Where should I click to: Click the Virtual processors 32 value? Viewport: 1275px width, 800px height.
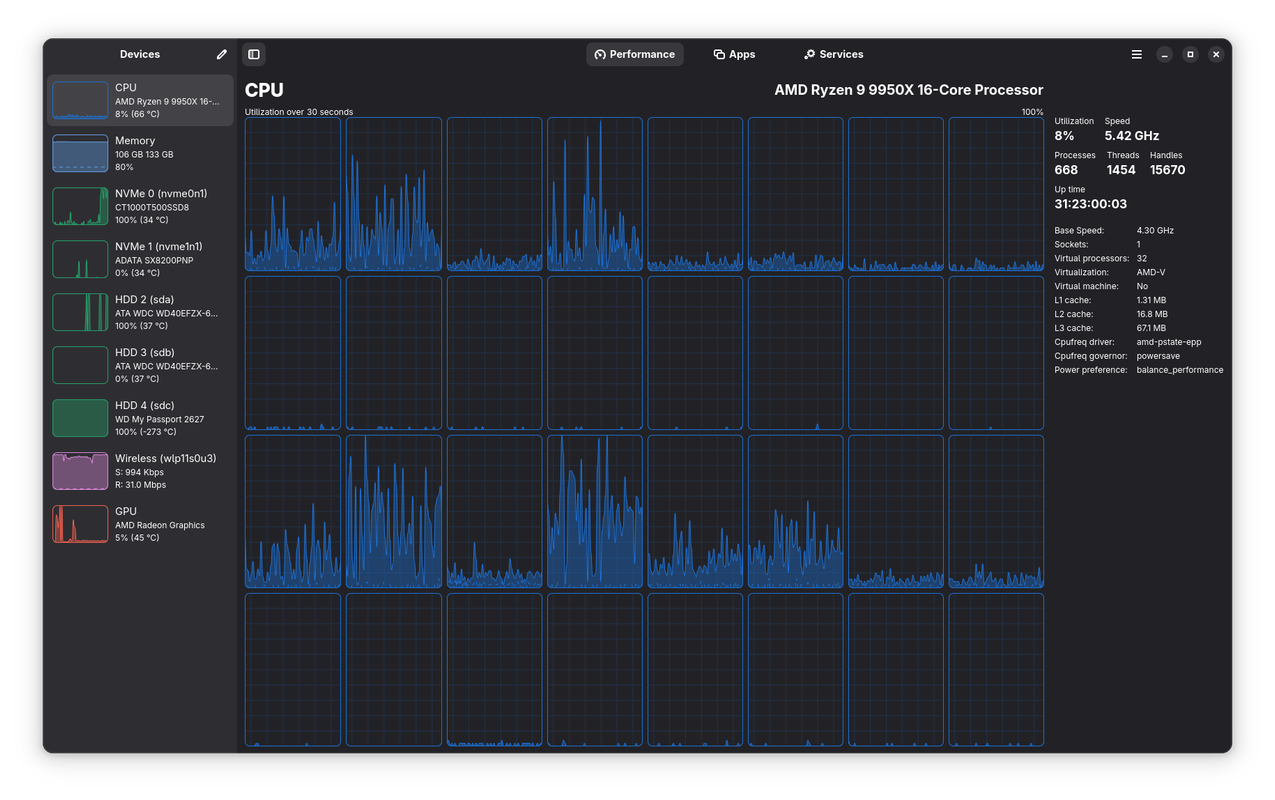coord(1142,258)
